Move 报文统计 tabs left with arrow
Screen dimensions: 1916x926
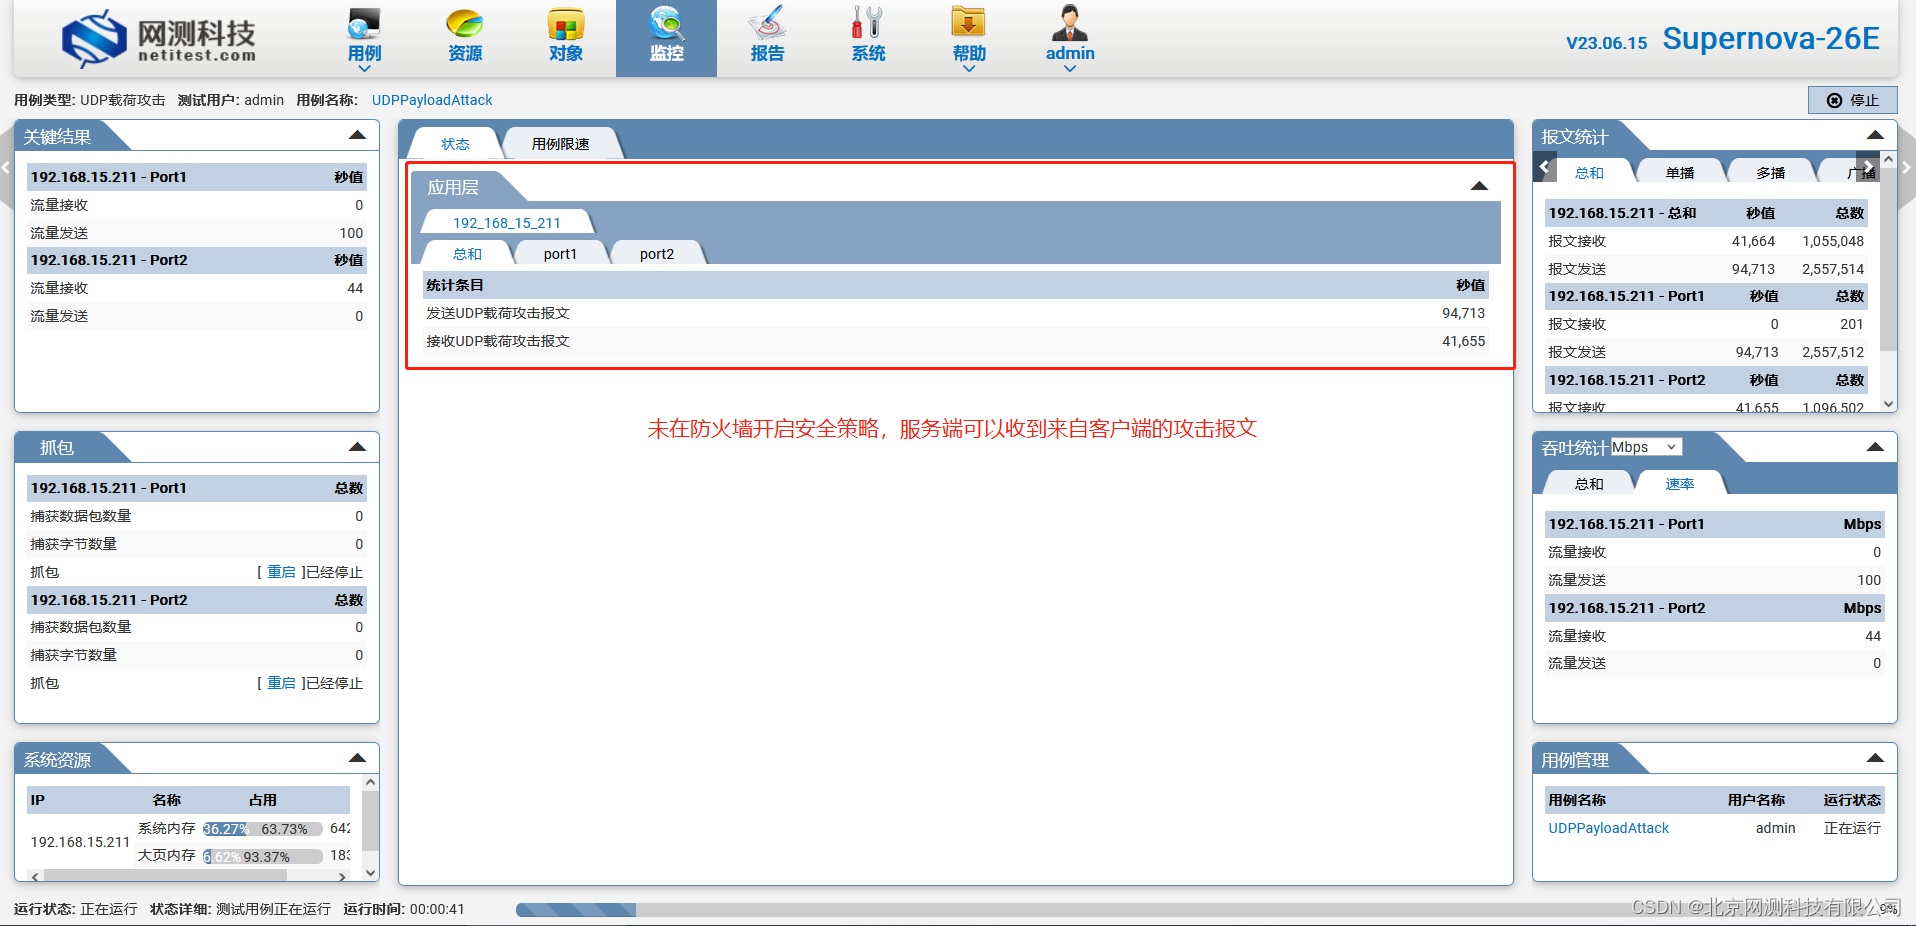point(1546,166)
